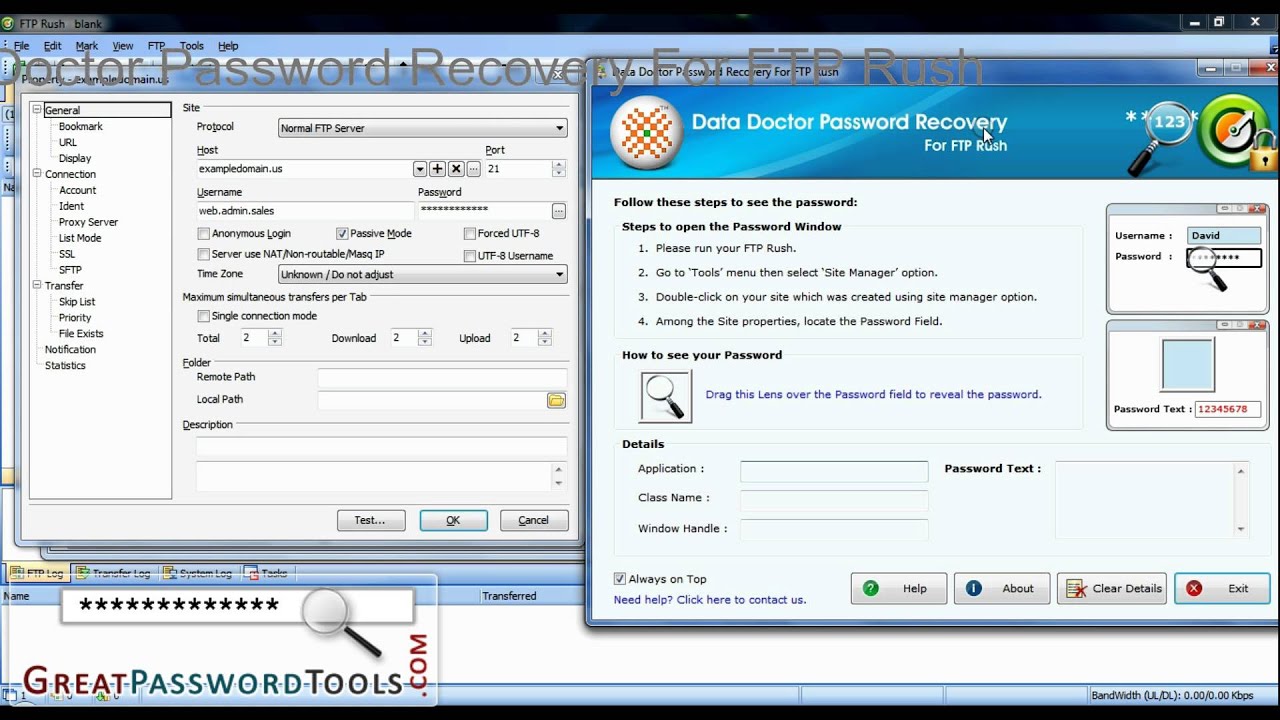Click the 'Need help? Click here to contact us' link

709,600
